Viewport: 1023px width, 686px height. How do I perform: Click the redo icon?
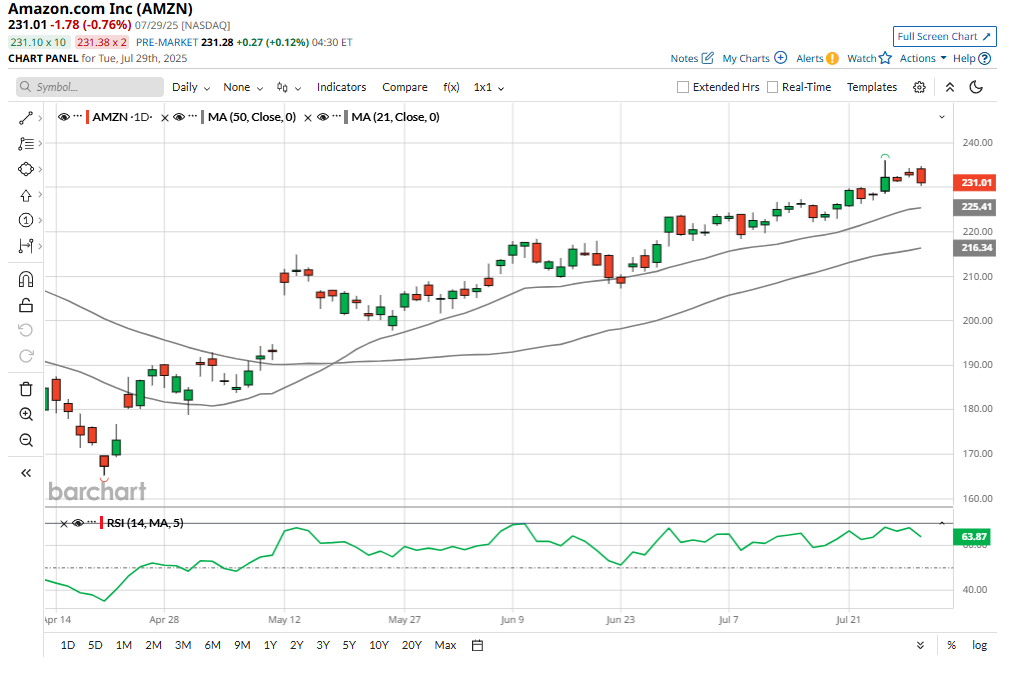pyautogui.click(x=25, y=356)
